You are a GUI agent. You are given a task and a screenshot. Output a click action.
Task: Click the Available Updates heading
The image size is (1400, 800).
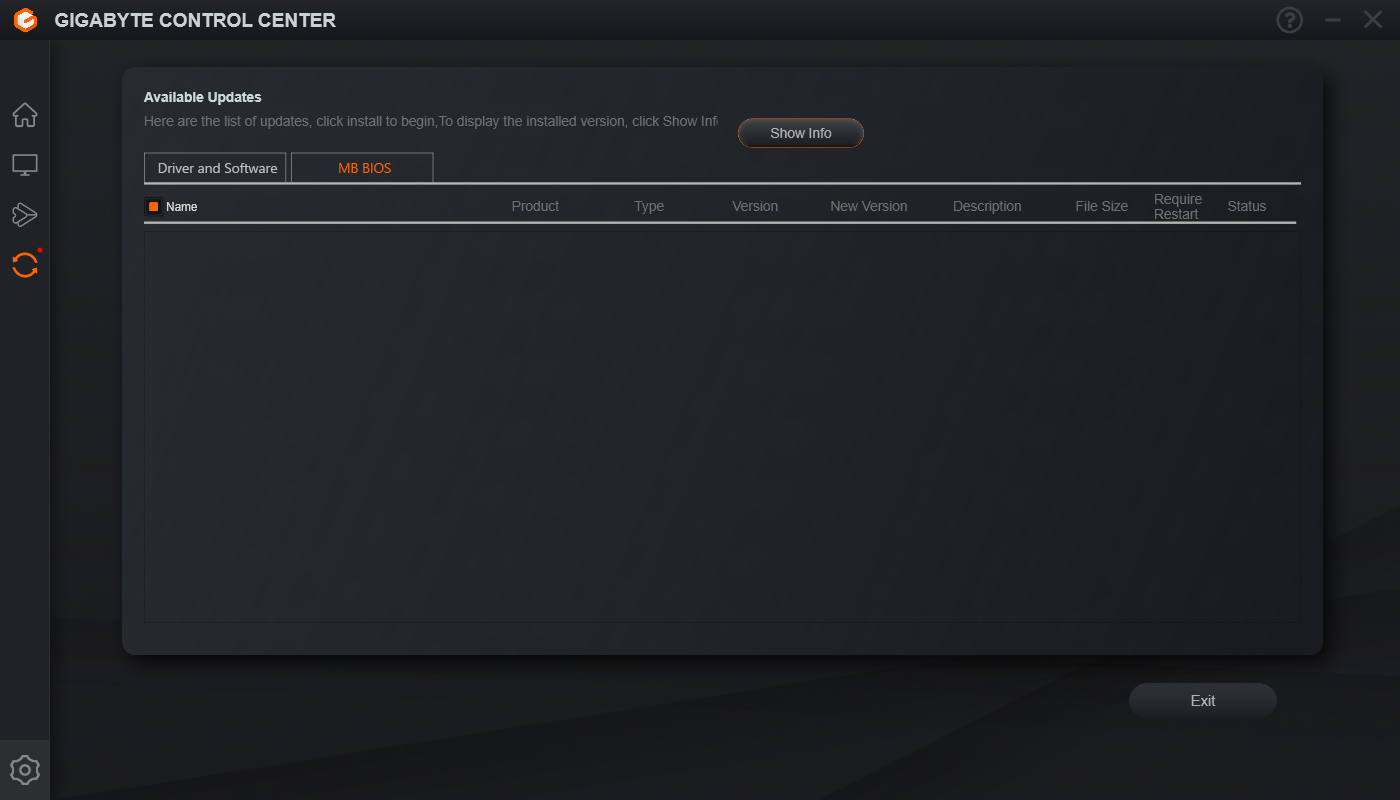point(203,97)
